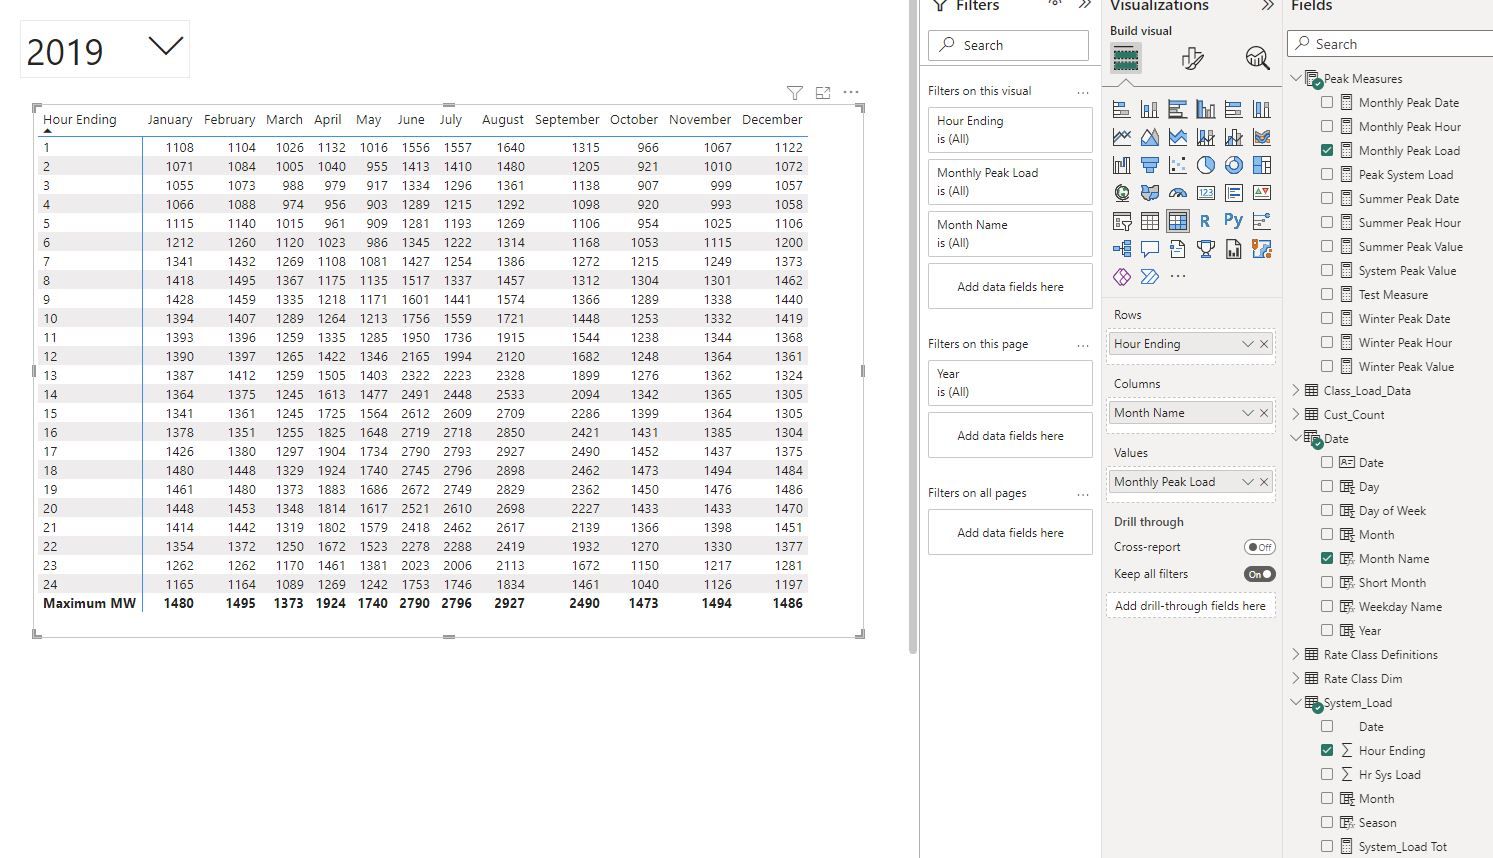Click the Filters pane search box
The image size is (1493, 858).
tap(1008, 45)
